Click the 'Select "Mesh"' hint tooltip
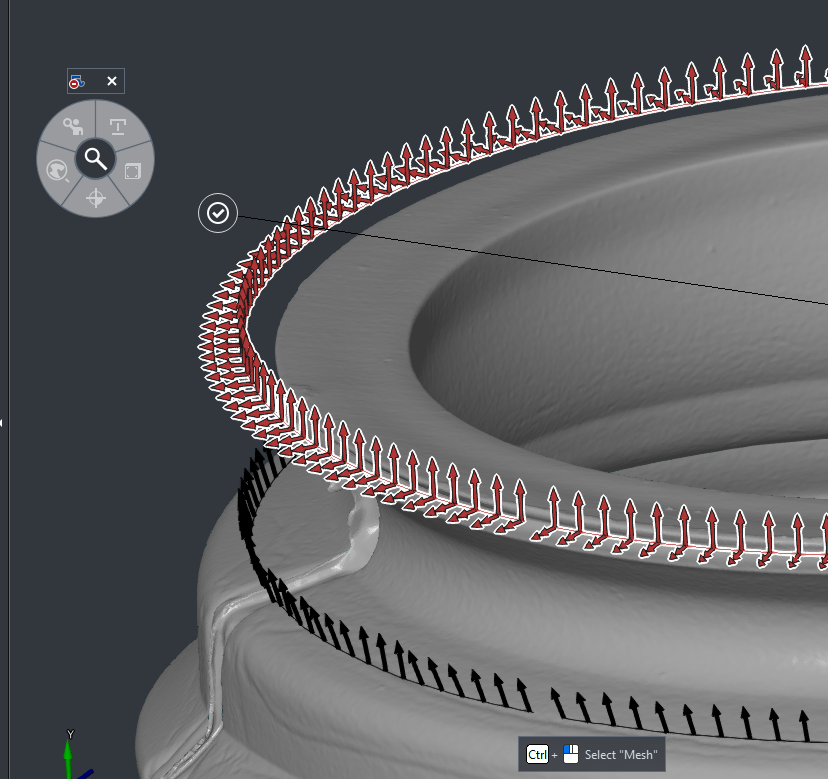This screenshot has height=779, width=828. pyautogui.click(x=591, y=755)
